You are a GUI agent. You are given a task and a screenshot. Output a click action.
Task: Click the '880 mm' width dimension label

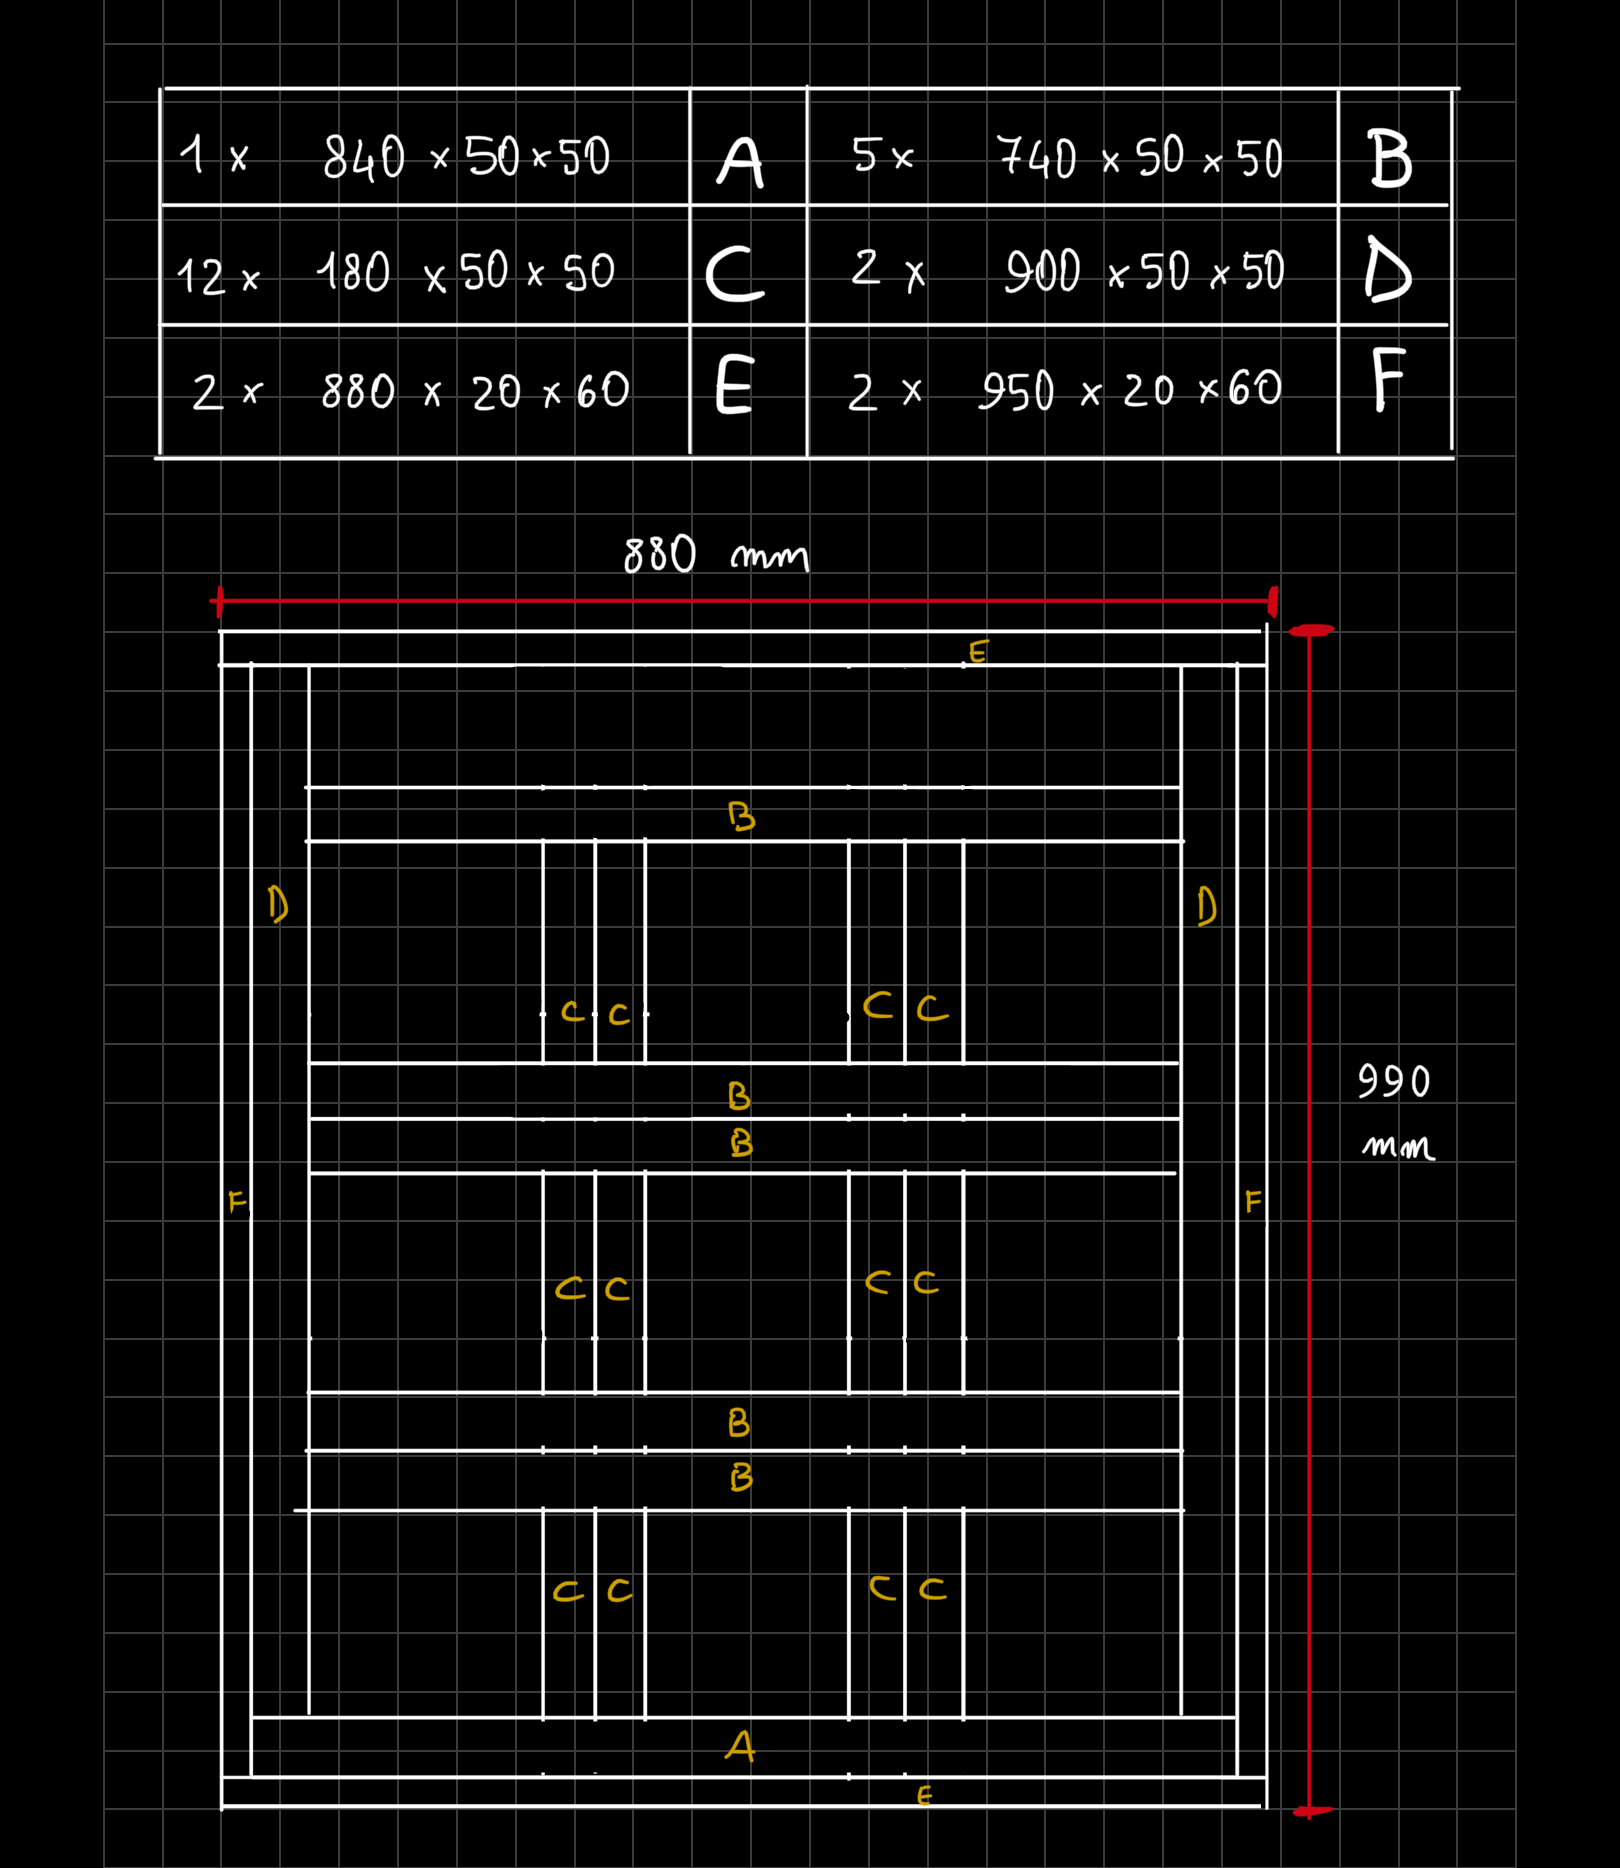click(716, 555)
